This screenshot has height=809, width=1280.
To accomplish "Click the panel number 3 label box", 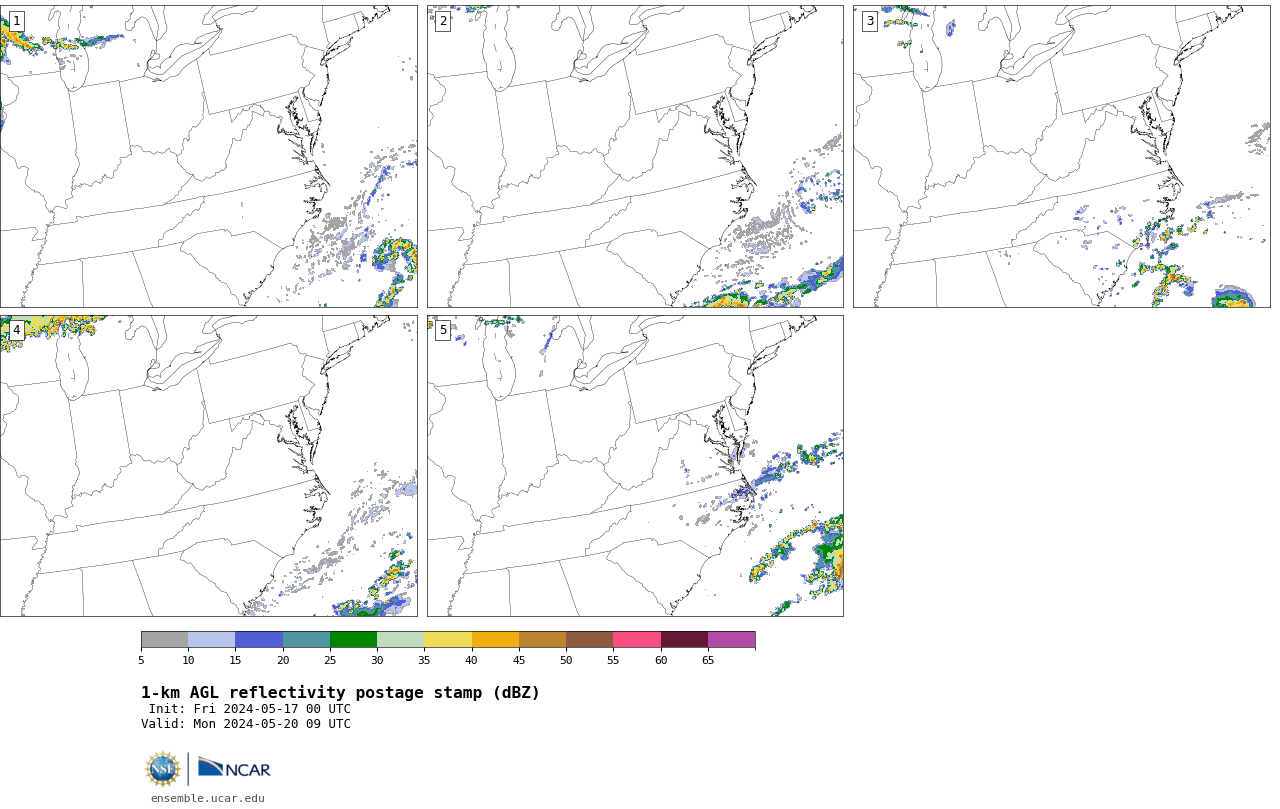I will tap(870, 21).
